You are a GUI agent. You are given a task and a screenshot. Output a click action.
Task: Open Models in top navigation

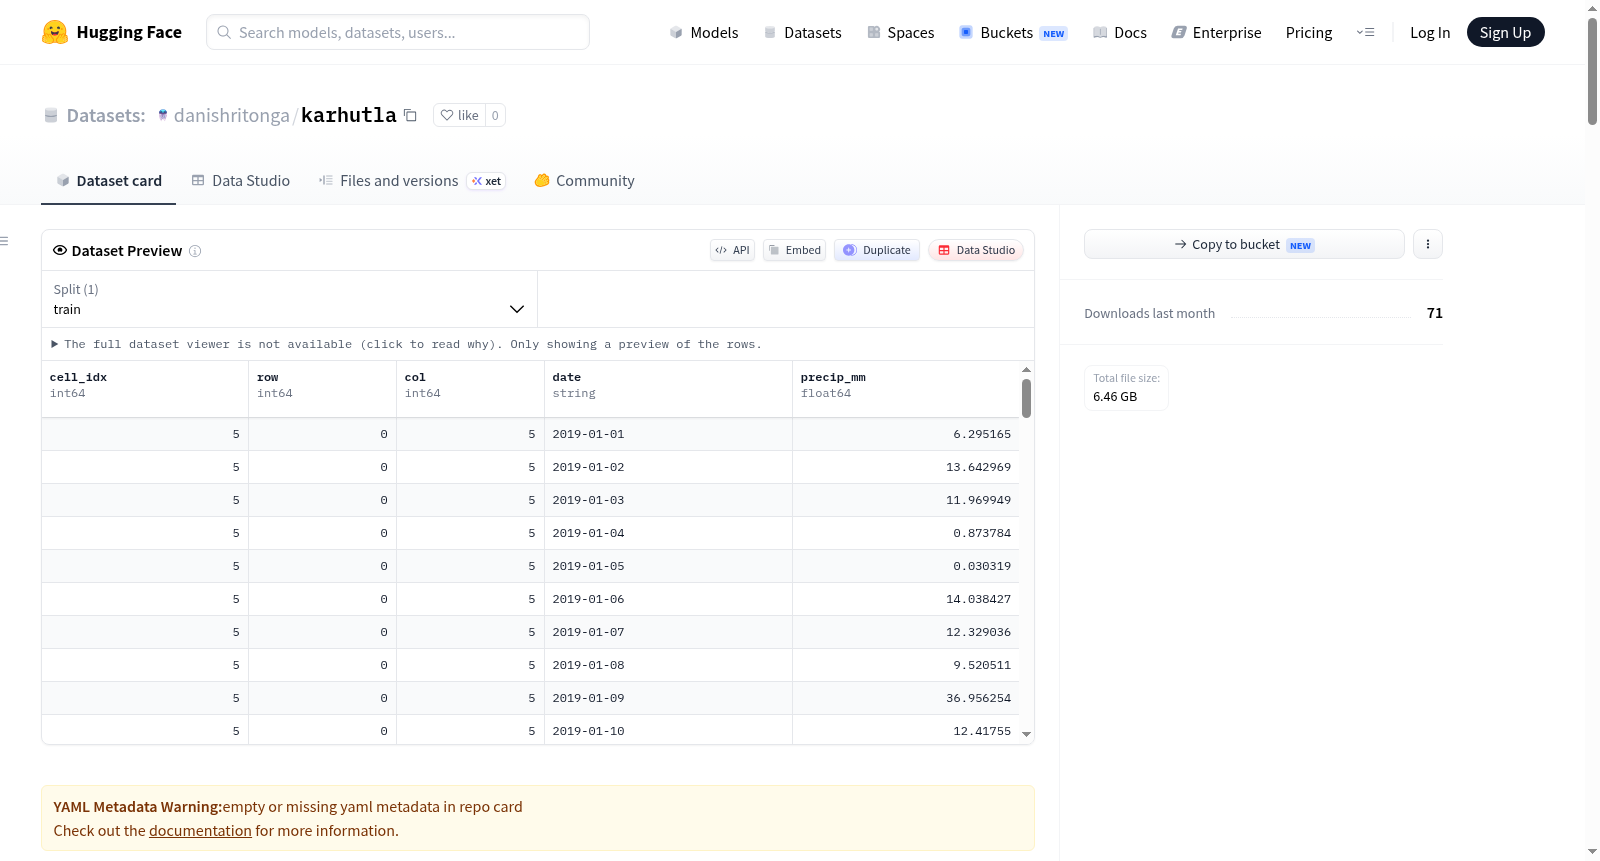pyautogui.click(x=704, y=32)
